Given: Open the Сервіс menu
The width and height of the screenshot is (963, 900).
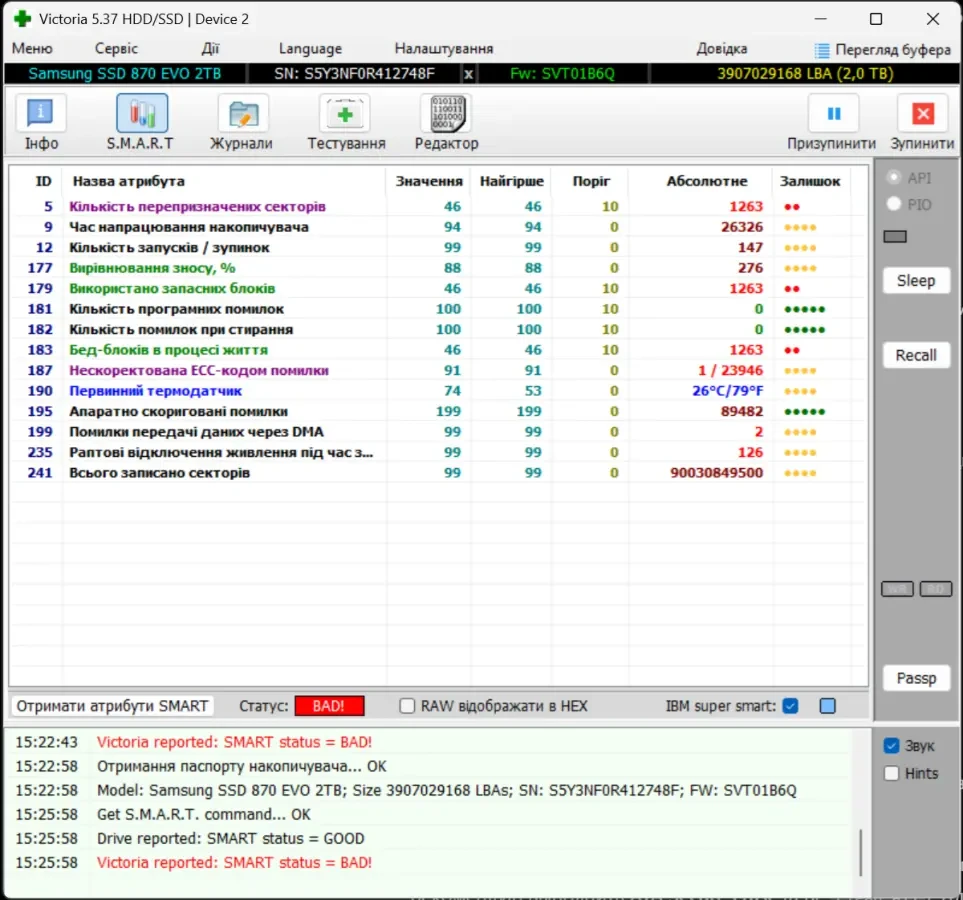Looking at the screenshot, I should [116, 49].
